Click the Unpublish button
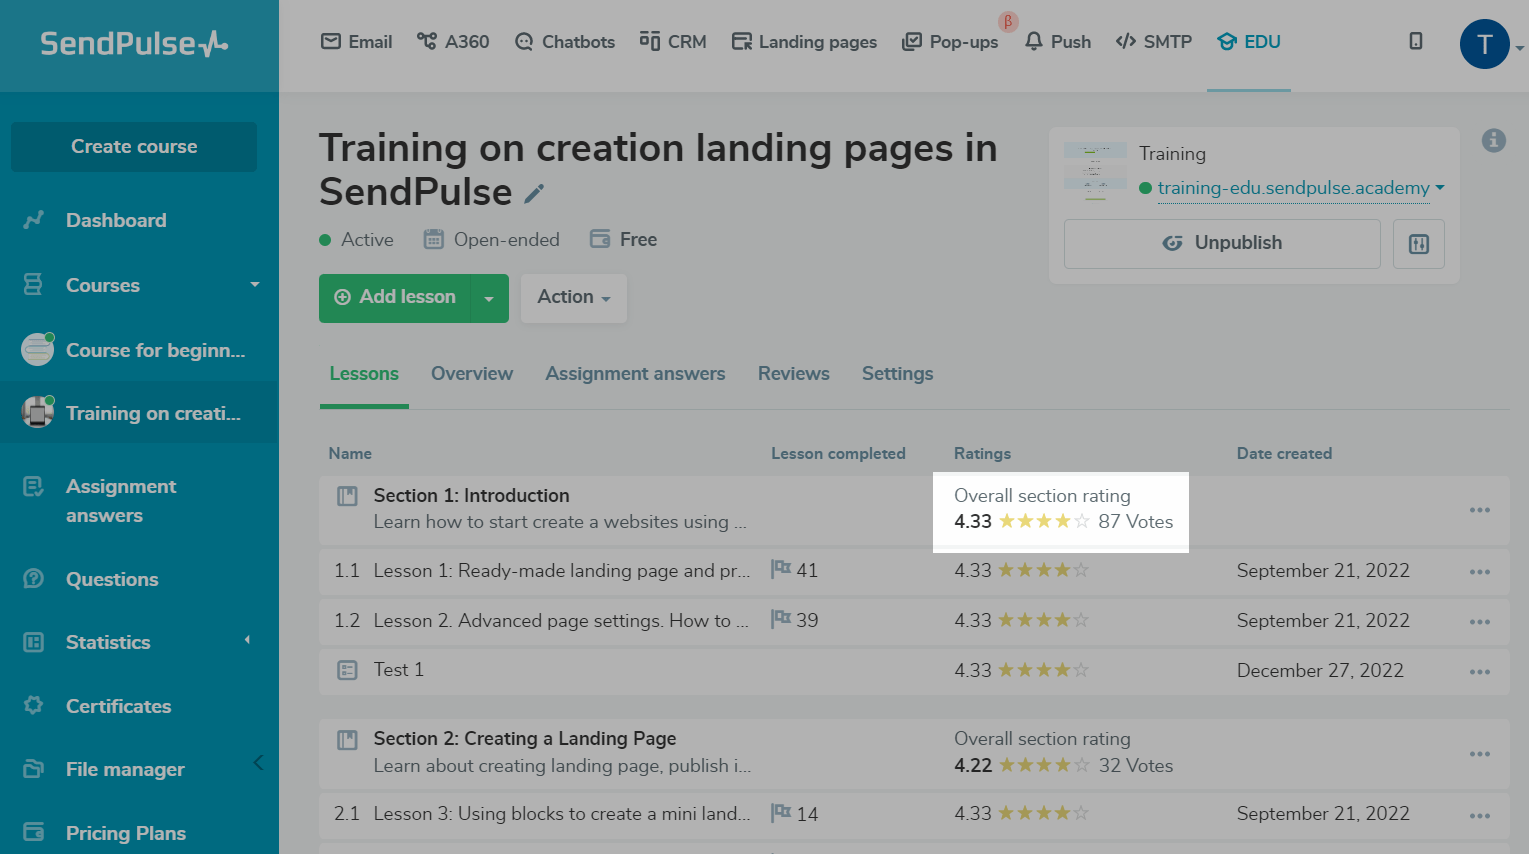Screen dimensions: 1529x854 pyautogui.click(x=1221, y=244)
